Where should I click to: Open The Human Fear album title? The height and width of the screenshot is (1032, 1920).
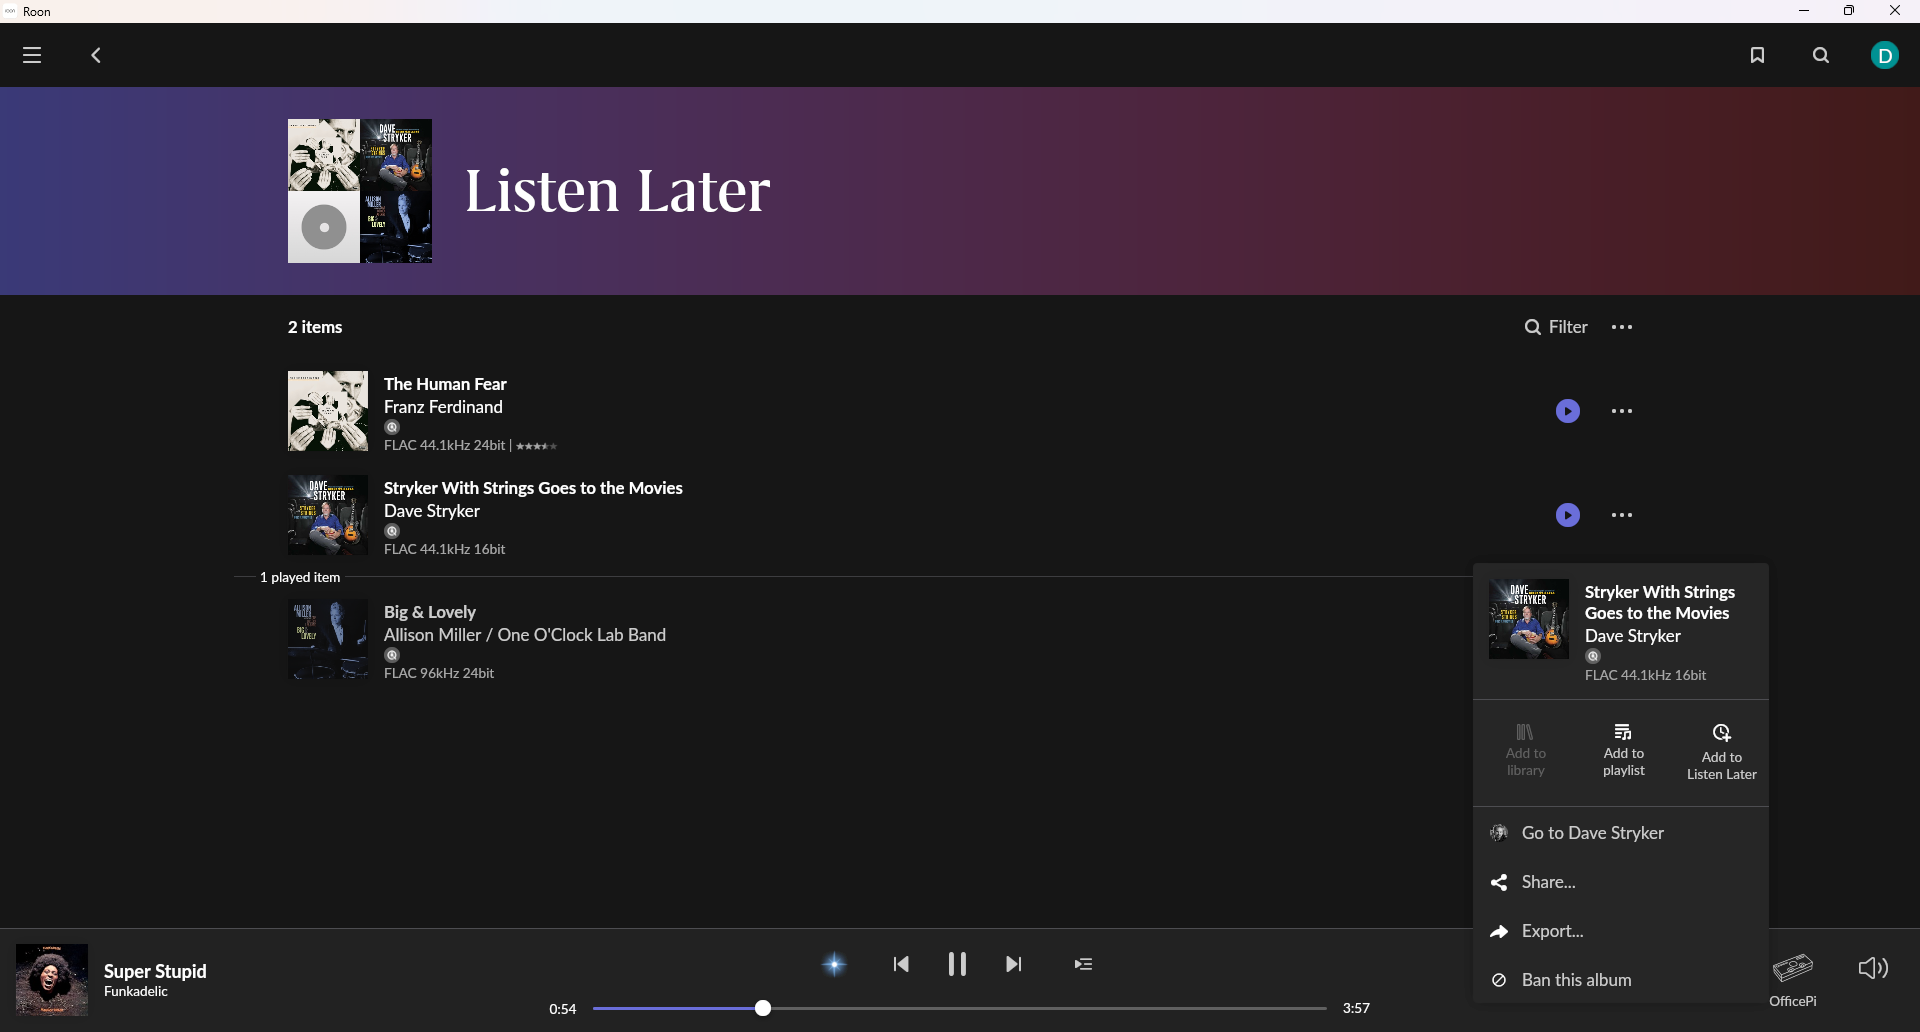coord(445,384)
